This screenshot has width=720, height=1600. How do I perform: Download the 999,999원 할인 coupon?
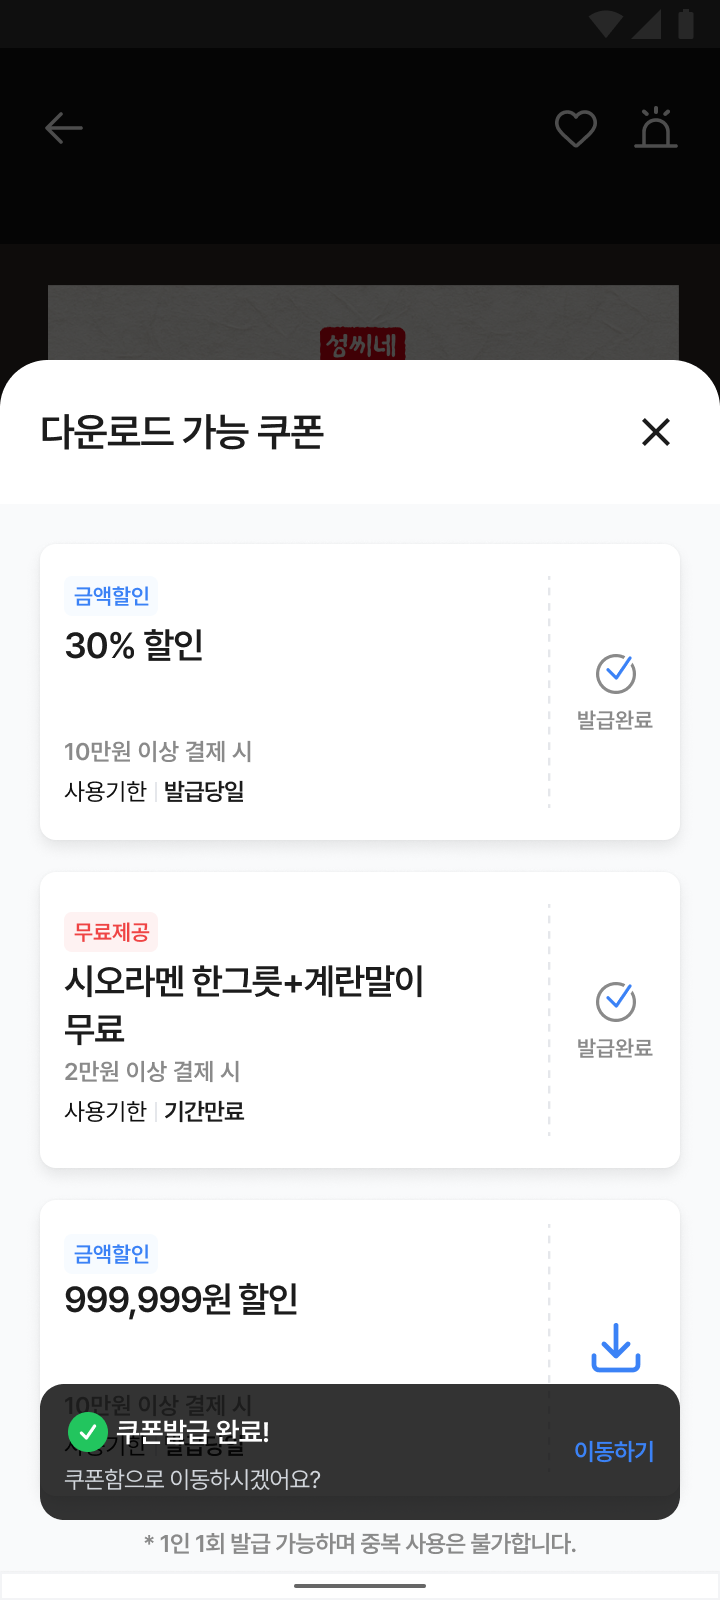click(x=616, y=1347)
